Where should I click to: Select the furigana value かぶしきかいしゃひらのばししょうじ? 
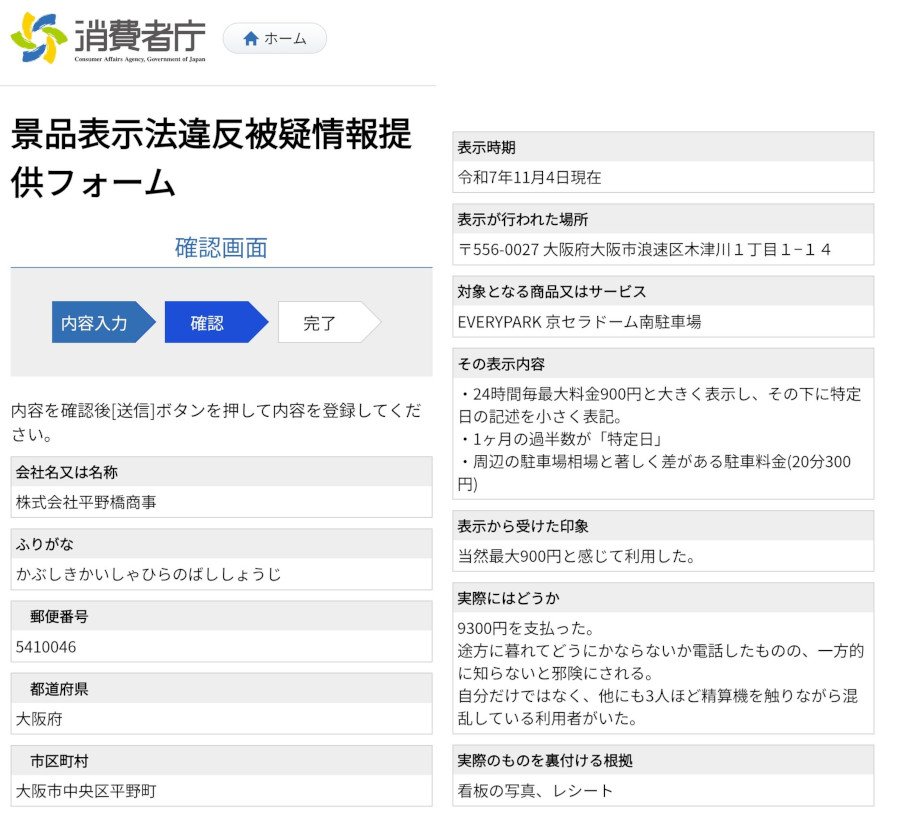(x=148, y=574)
